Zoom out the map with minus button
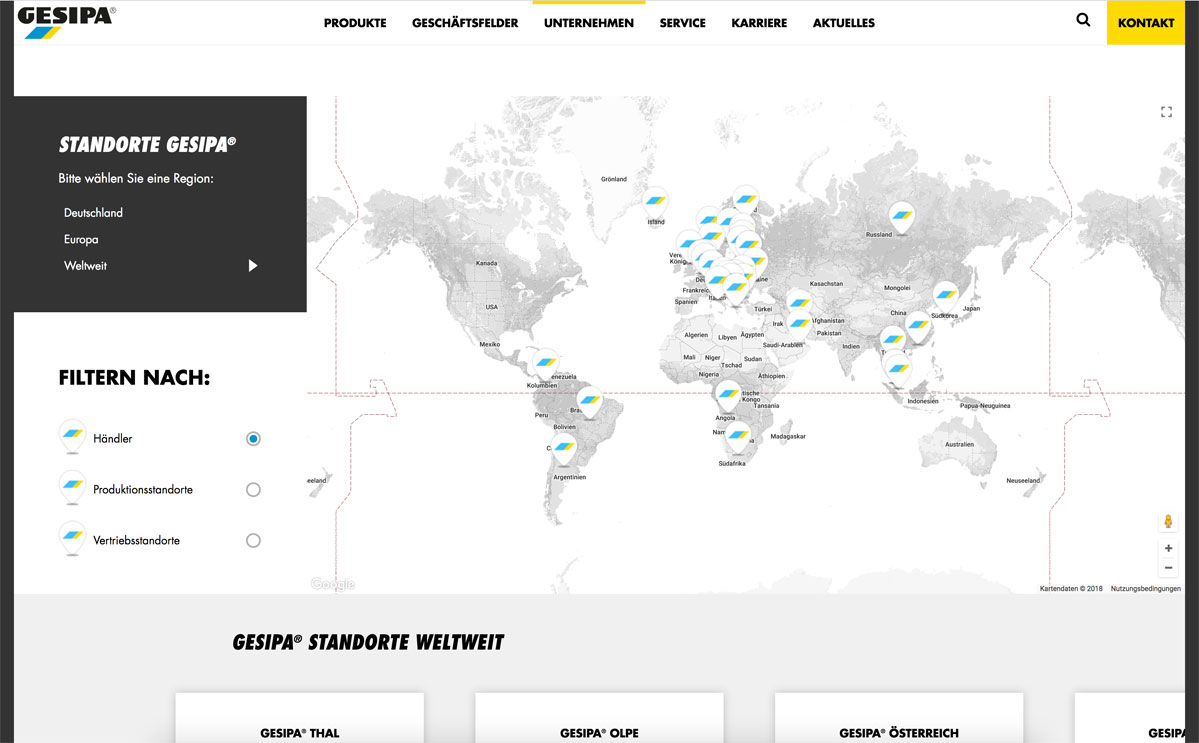1199x743 pixels. coord(1168,568)
